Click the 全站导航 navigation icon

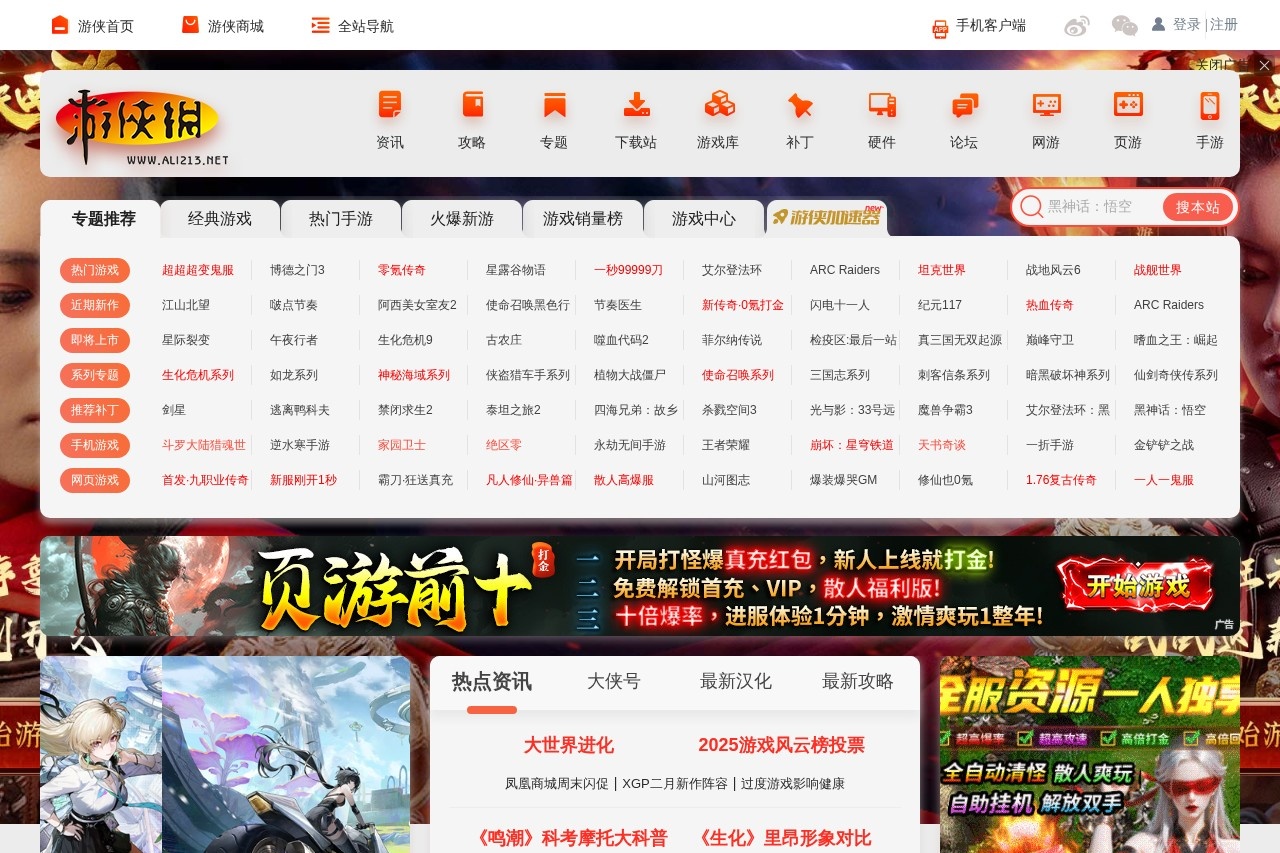pyautogui.click(x=320, y=25)
